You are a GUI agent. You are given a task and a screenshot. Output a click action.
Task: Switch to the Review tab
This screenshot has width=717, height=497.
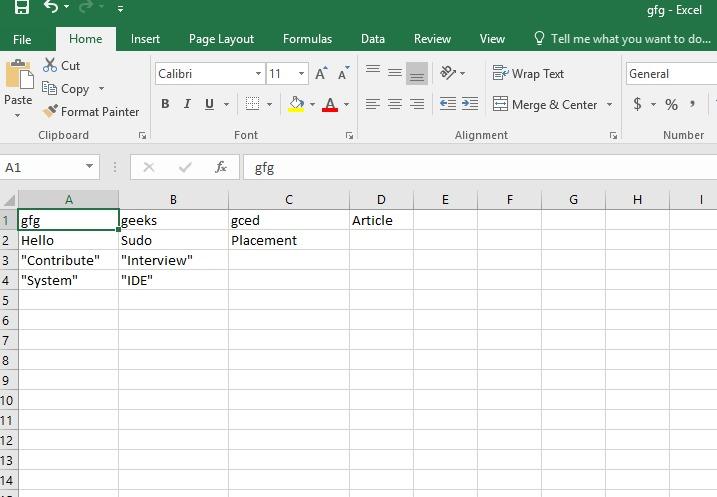432,39
